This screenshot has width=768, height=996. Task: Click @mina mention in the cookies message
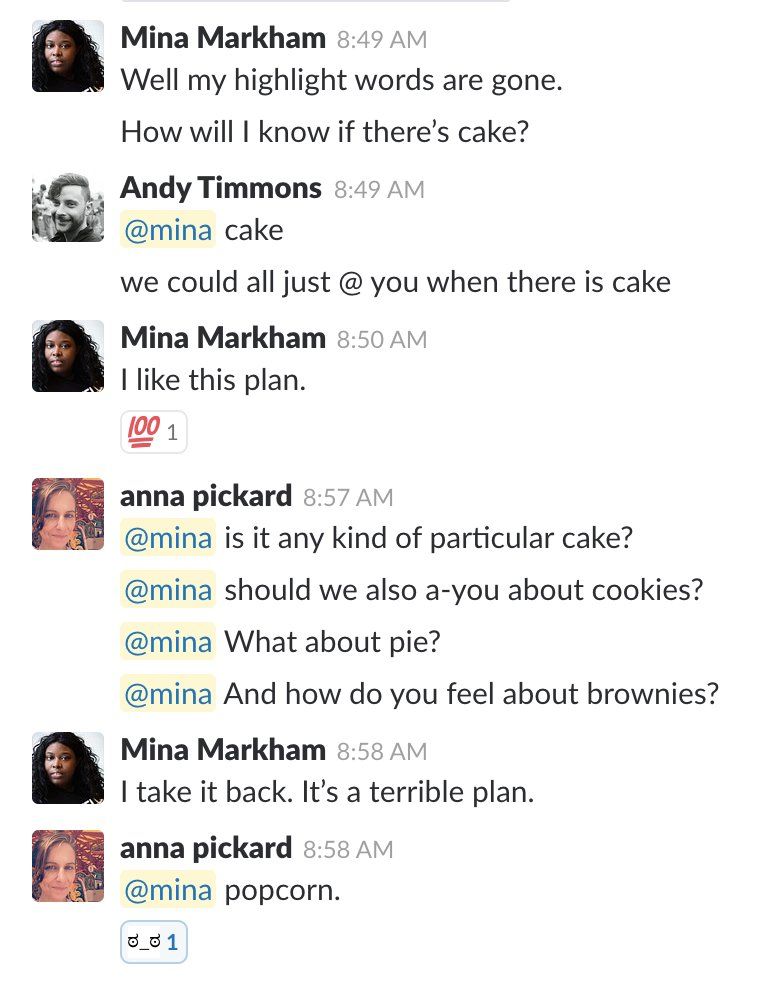tap(168, 590)
